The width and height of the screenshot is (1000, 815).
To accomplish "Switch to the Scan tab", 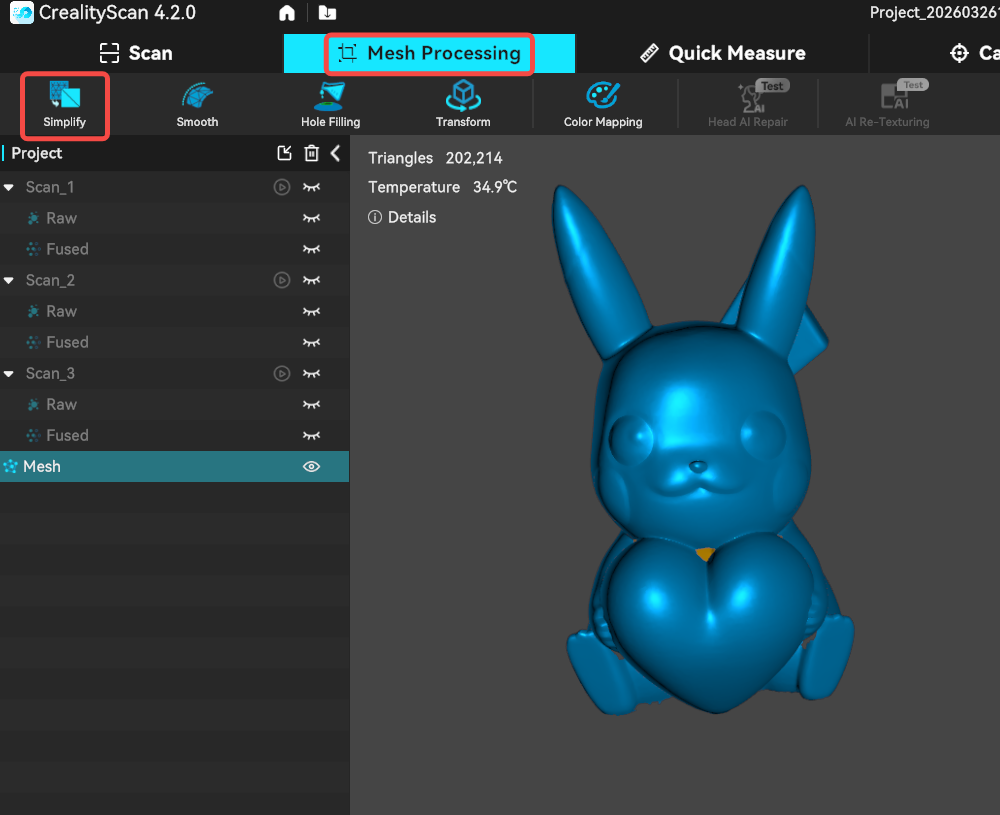I will (x=136, y=53).
